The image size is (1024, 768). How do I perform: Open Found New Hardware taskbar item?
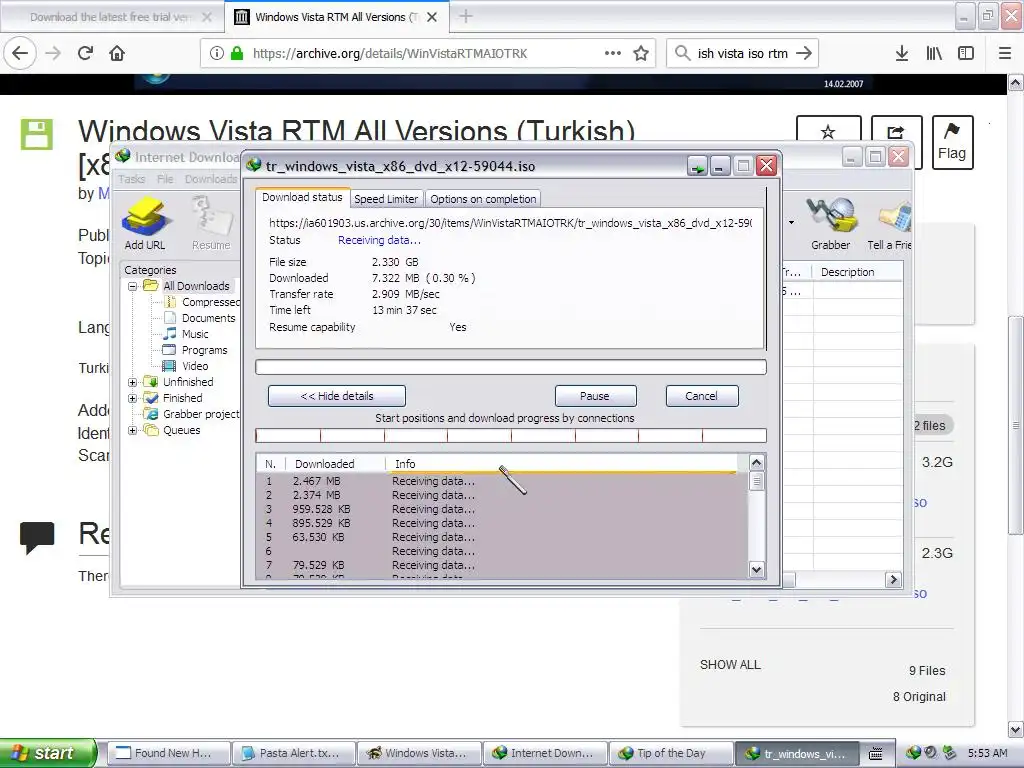[168, 753]
